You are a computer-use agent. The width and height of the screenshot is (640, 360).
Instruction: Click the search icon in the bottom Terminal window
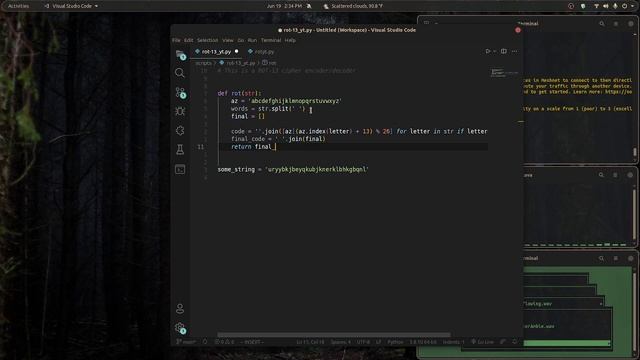(602, 258)
